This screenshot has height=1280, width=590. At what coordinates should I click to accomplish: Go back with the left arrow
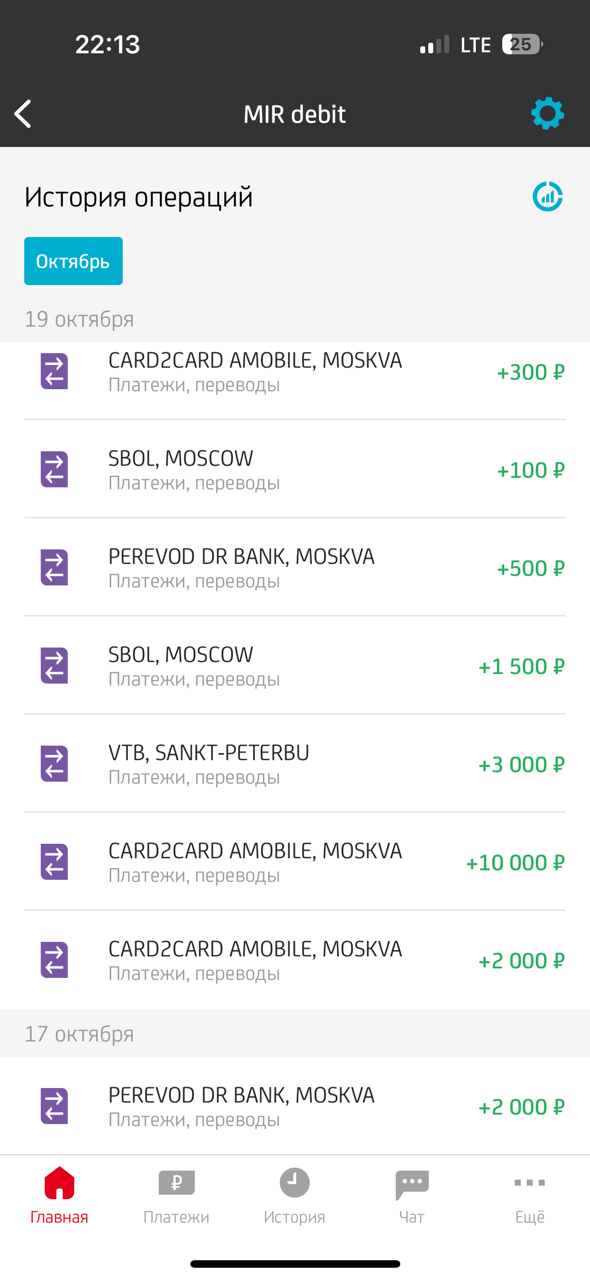click(x=22, y=113)
